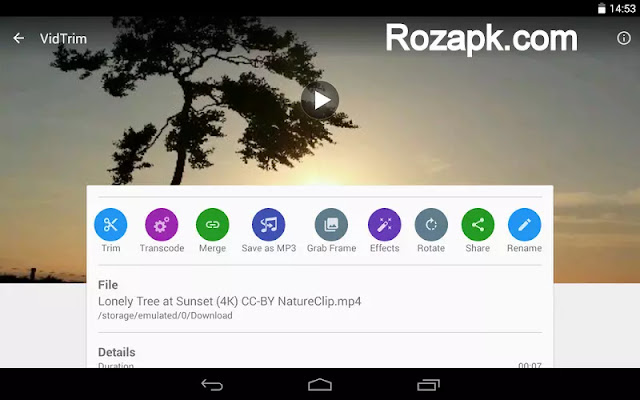Tap the Save as MP3 icon
Screen dimensions: 640x400
(x=269, y=224)
